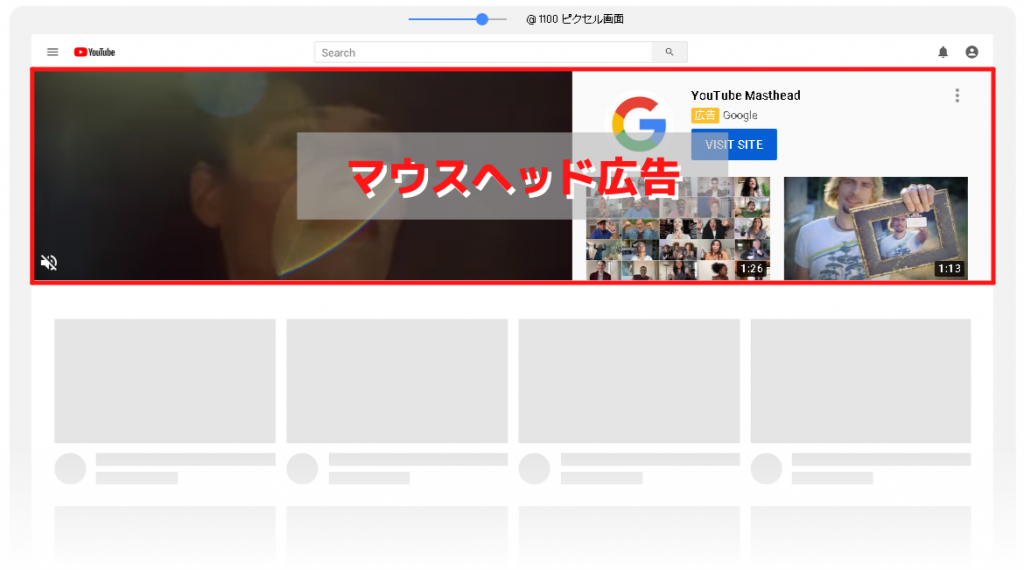The width and height of the screenshot is (1024, 570).
Task: Open the notifications bell
Action: coord(943,52)
